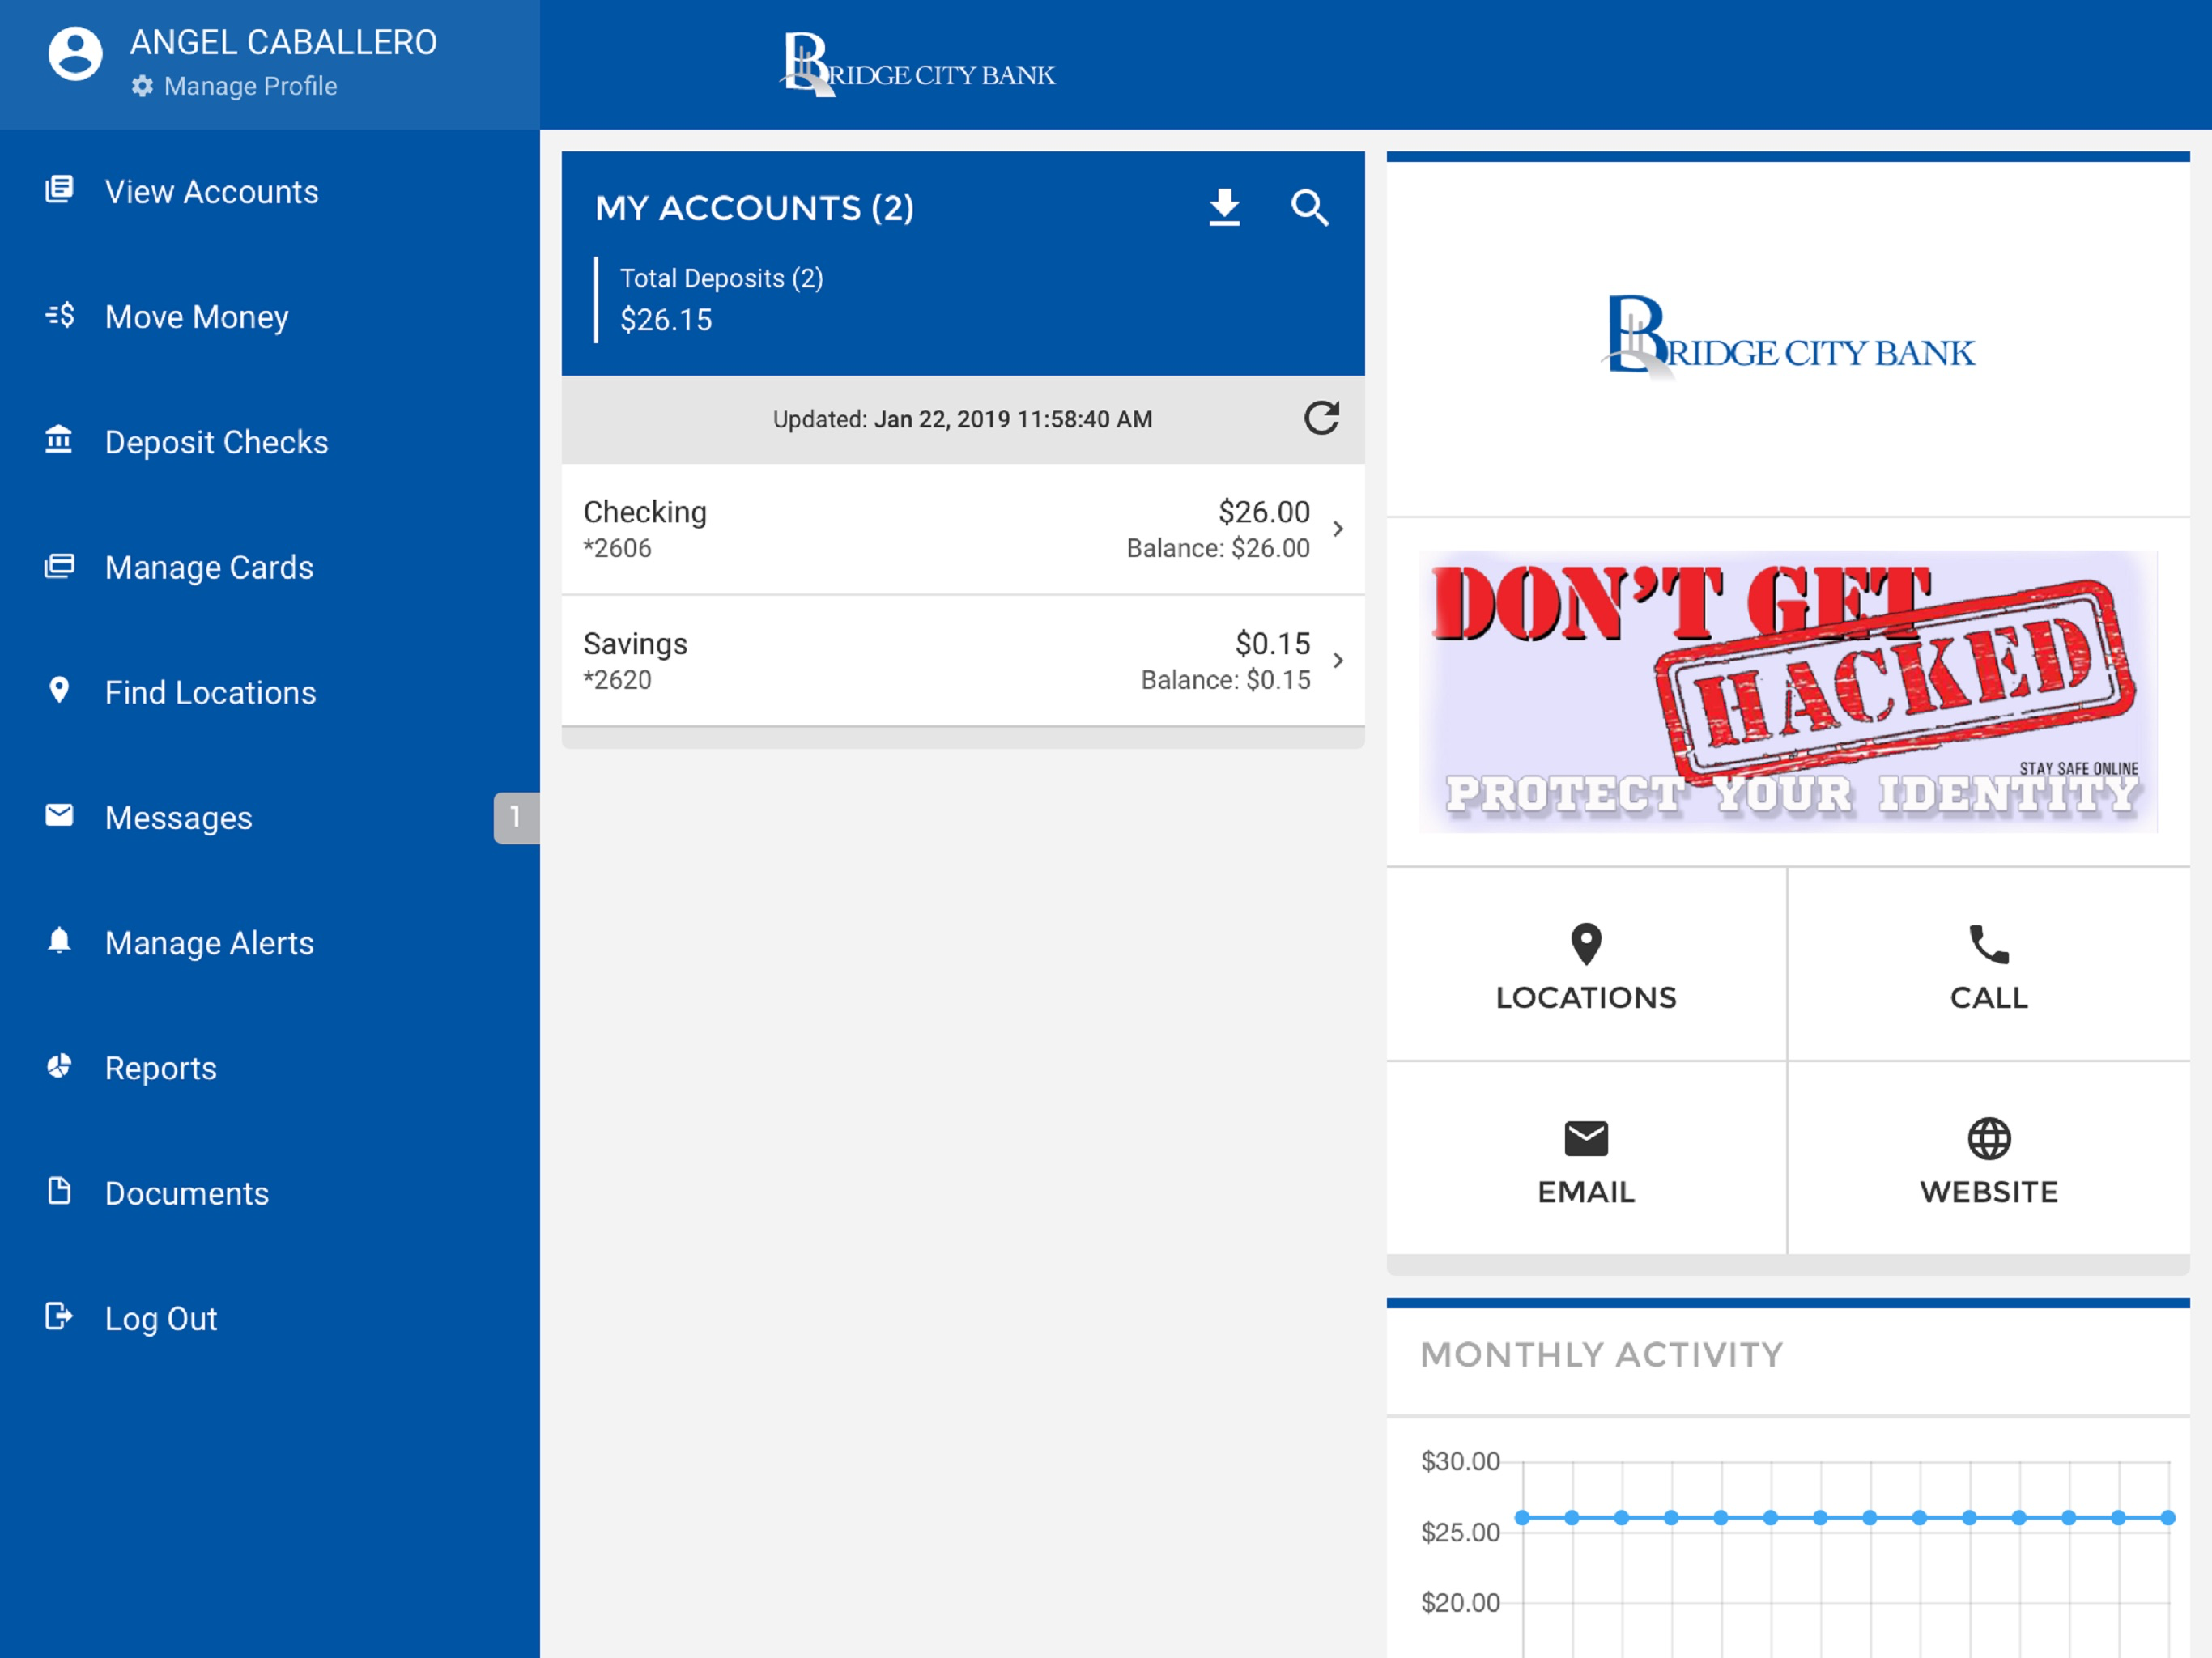Screen dimensions: 2212x1658
Task: Click the Documents file icon
Action: pos(60,1191)
